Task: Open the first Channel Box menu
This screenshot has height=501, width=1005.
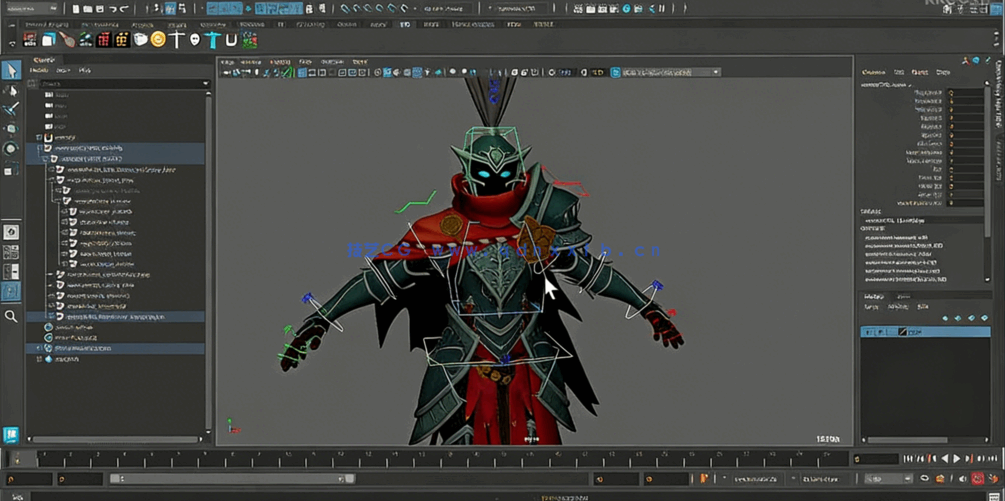Action: [873, 72]
